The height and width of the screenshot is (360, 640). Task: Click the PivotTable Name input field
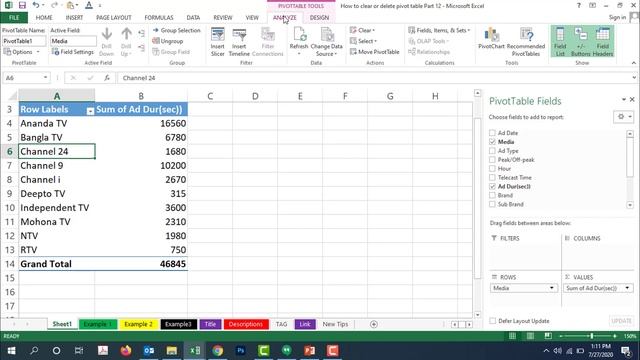point(24,41)
